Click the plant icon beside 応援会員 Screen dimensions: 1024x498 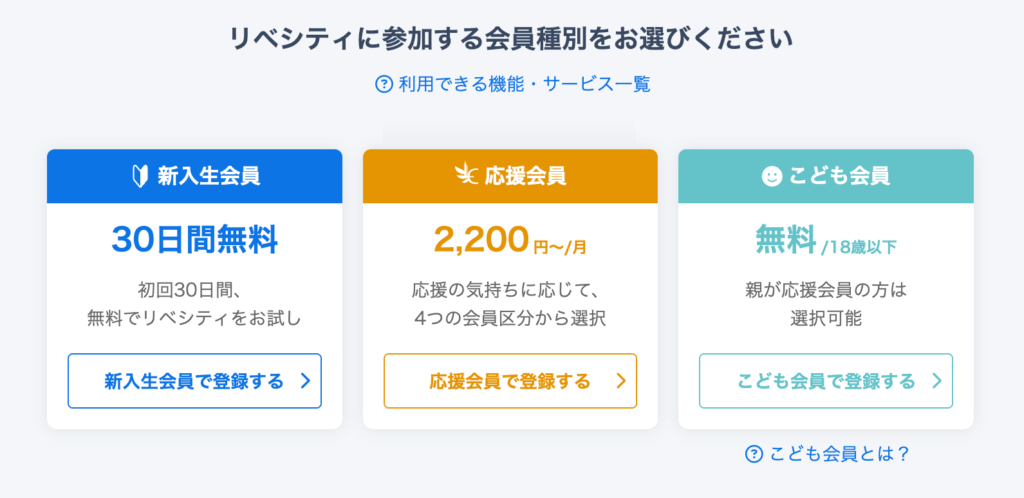465,176
